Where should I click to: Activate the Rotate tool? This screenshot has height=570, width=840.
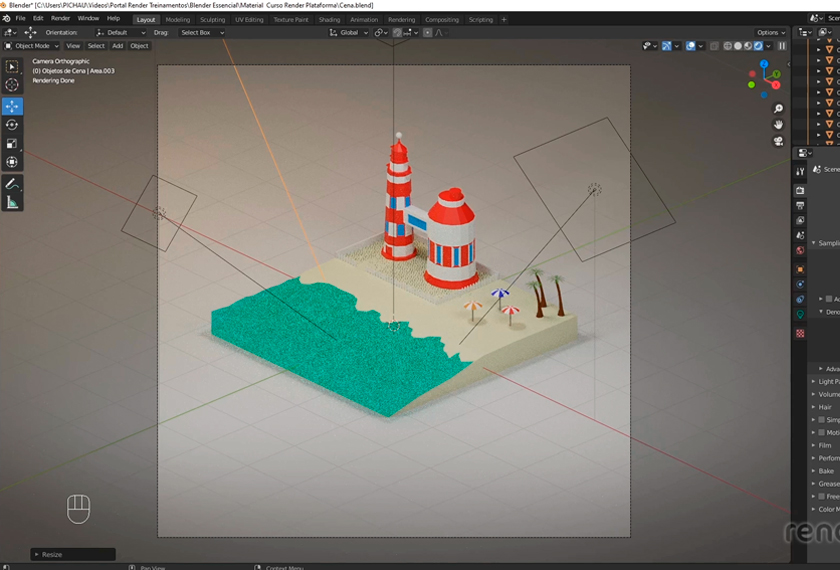point(12,124)
